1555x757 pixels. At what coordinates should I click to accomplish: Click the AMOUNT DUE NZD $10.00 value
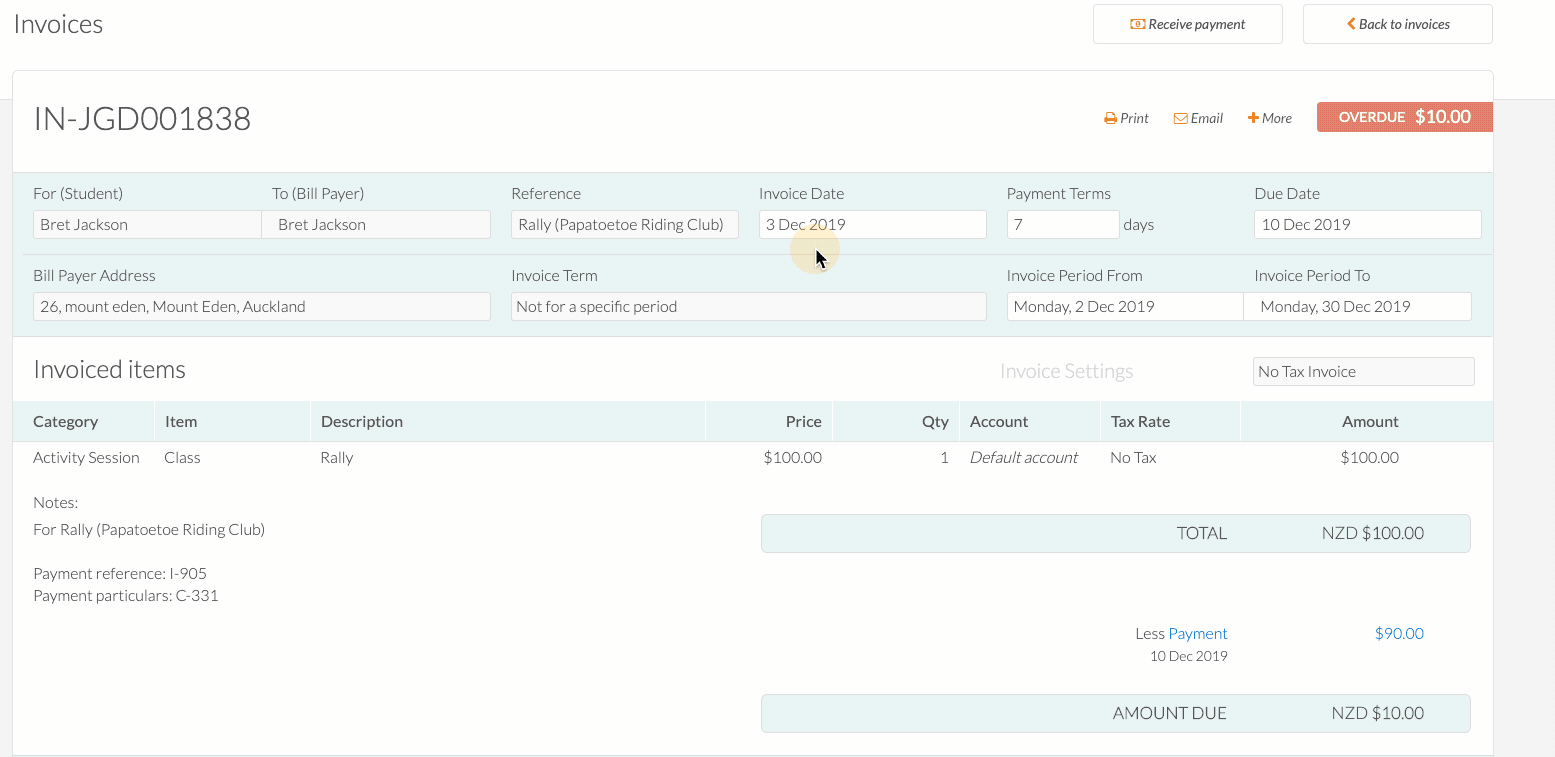click(x=1377, y=713)
